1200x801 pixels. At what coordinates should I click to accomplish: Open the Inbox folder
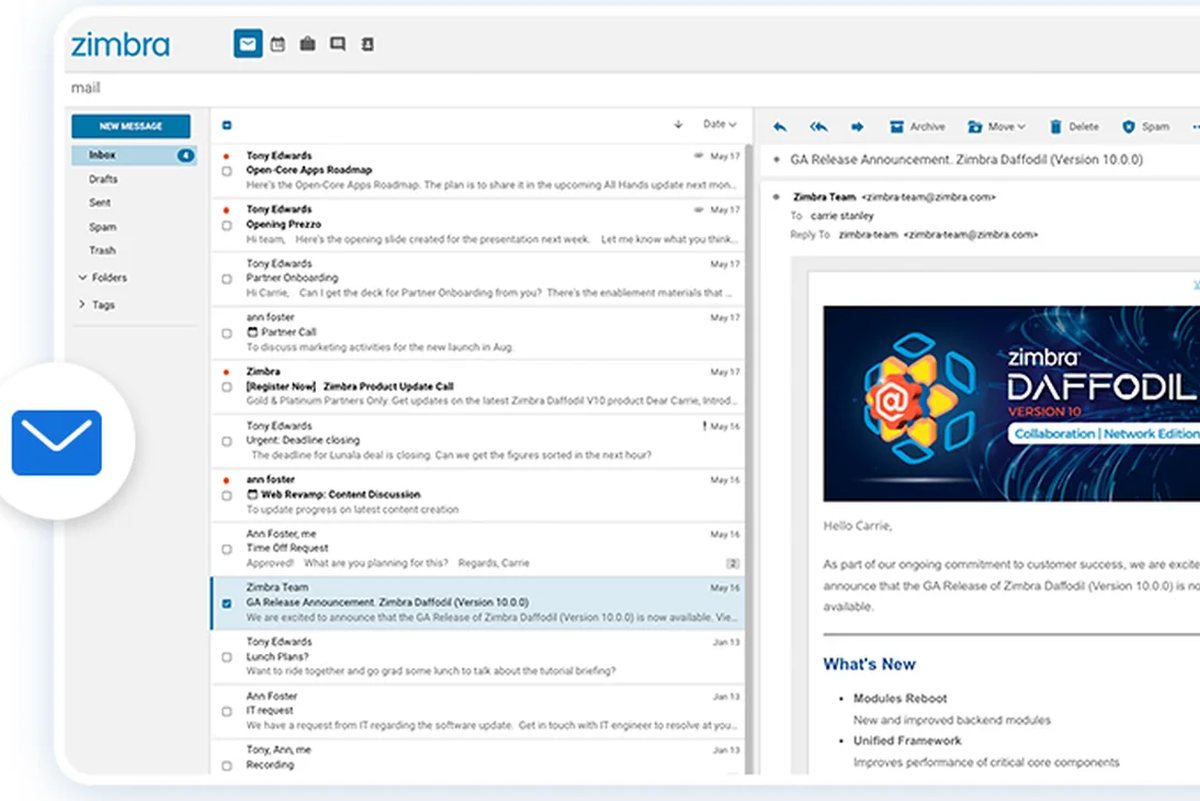coord(134,155)
